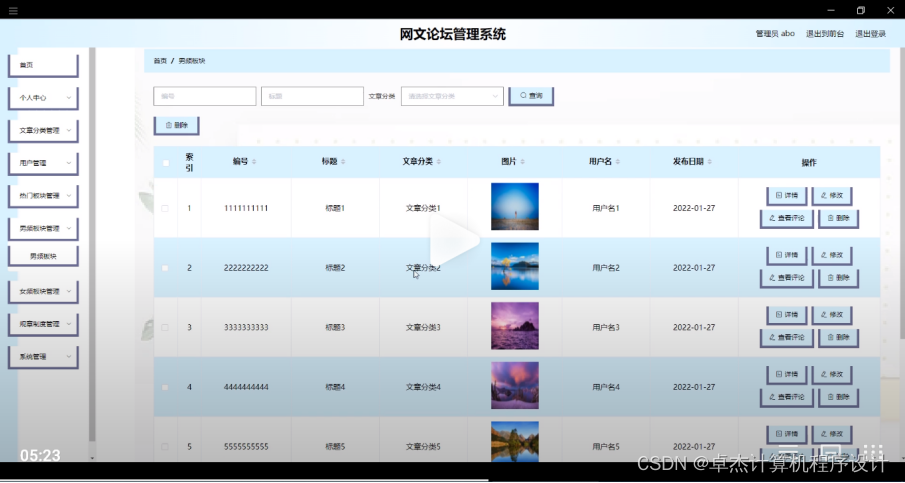Click 退出登录 in the top bar
Image resolution: width=905 pixels, height=483 pixels.
870,34
